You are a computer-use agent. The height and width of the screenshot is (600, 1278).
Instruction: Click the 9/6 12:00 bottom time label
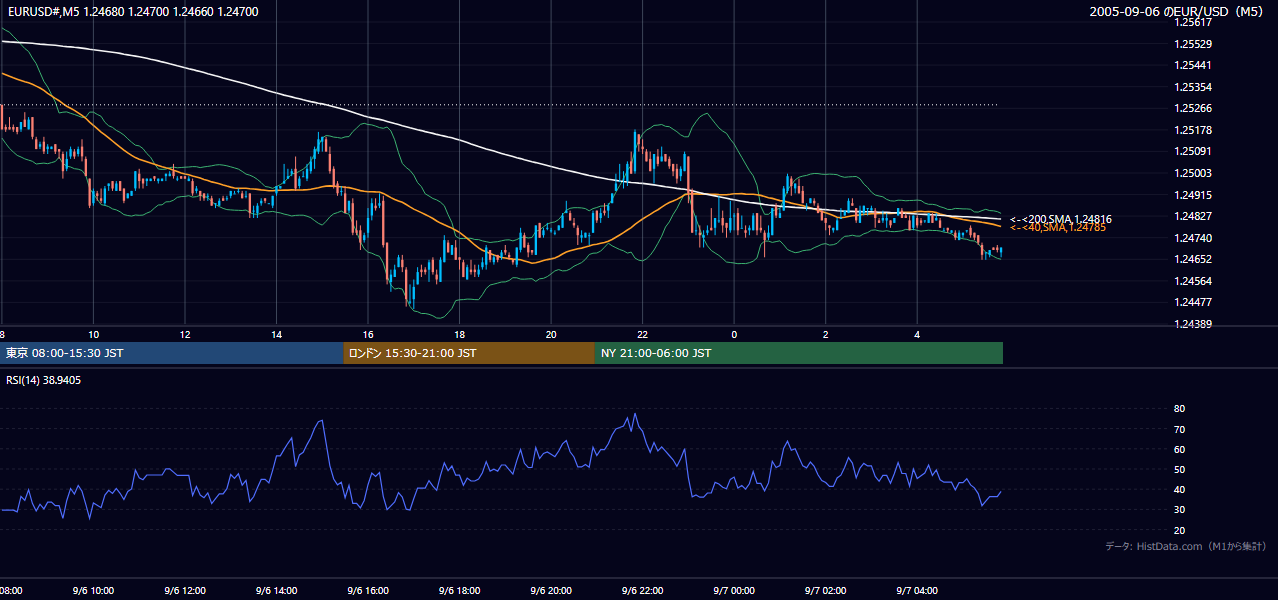click(x=185, y=590)
